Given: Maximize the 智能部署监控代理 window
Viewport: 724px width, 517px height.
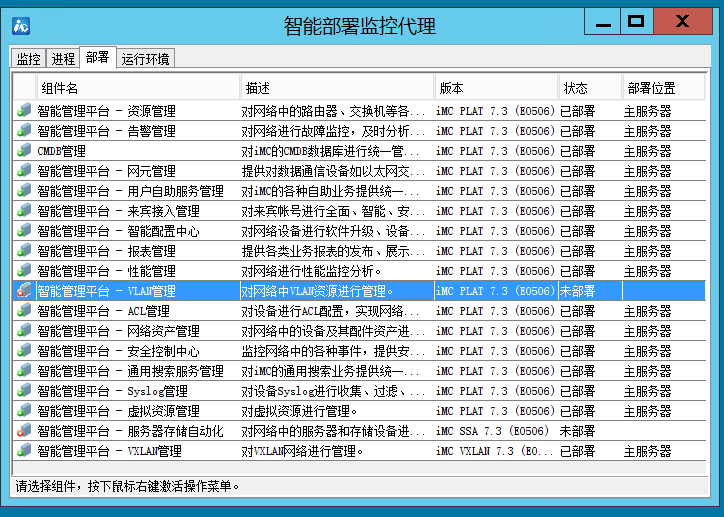Looking at the screenshot, I should [x=636, y=22].
